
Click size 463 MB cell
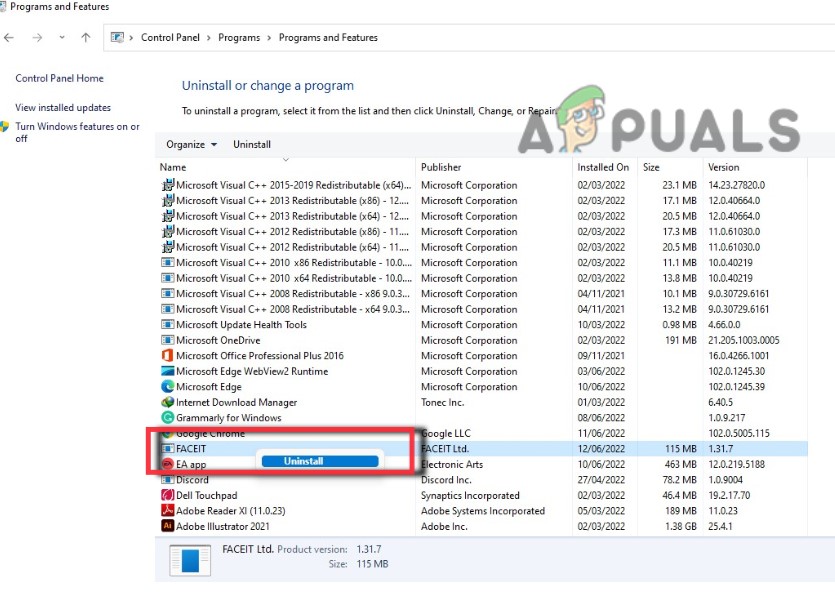point(681,464)
